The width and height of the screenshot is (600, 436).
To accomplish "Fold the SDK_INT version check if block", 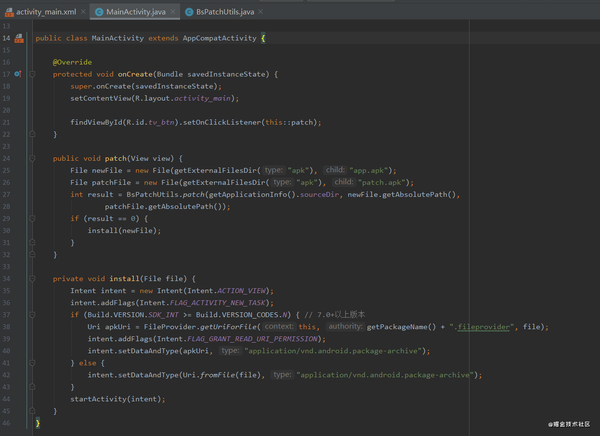I will coord(34,314).
